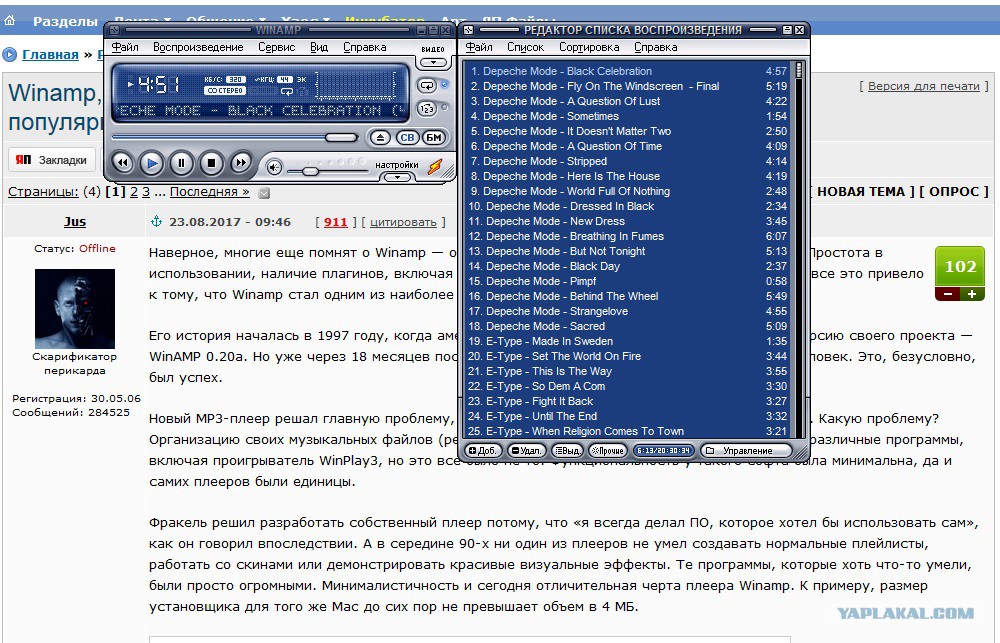Select 'E-Type - Until The End' track

[628, 416]
